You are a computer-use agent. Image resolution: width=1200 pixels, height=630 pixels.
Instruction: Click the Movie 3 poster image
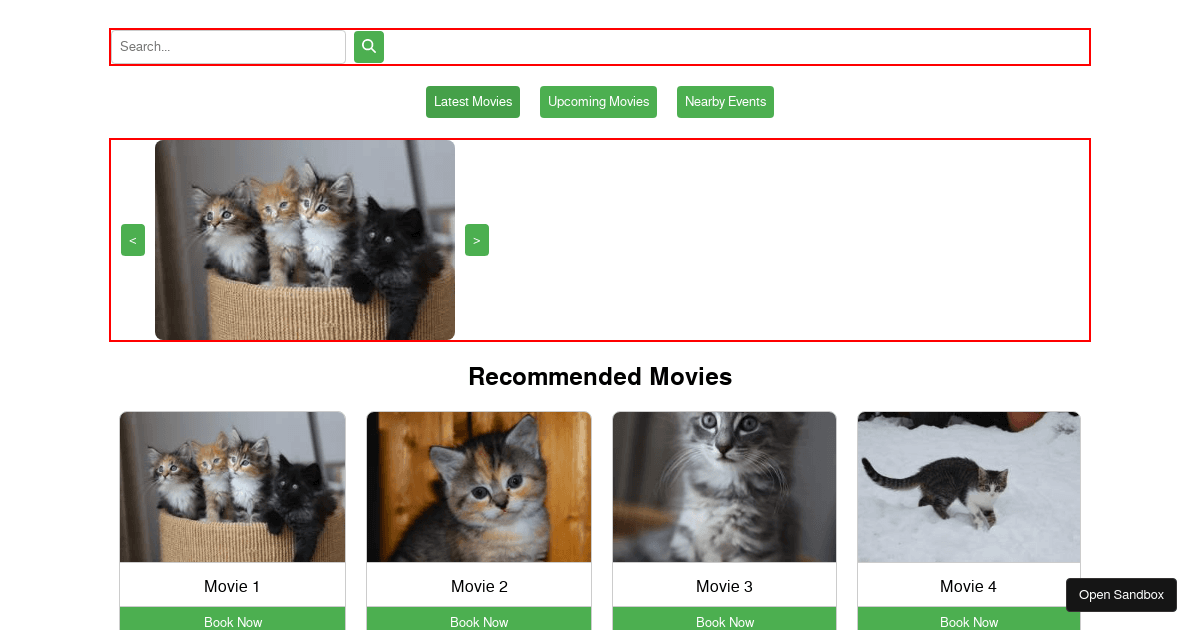724,487
